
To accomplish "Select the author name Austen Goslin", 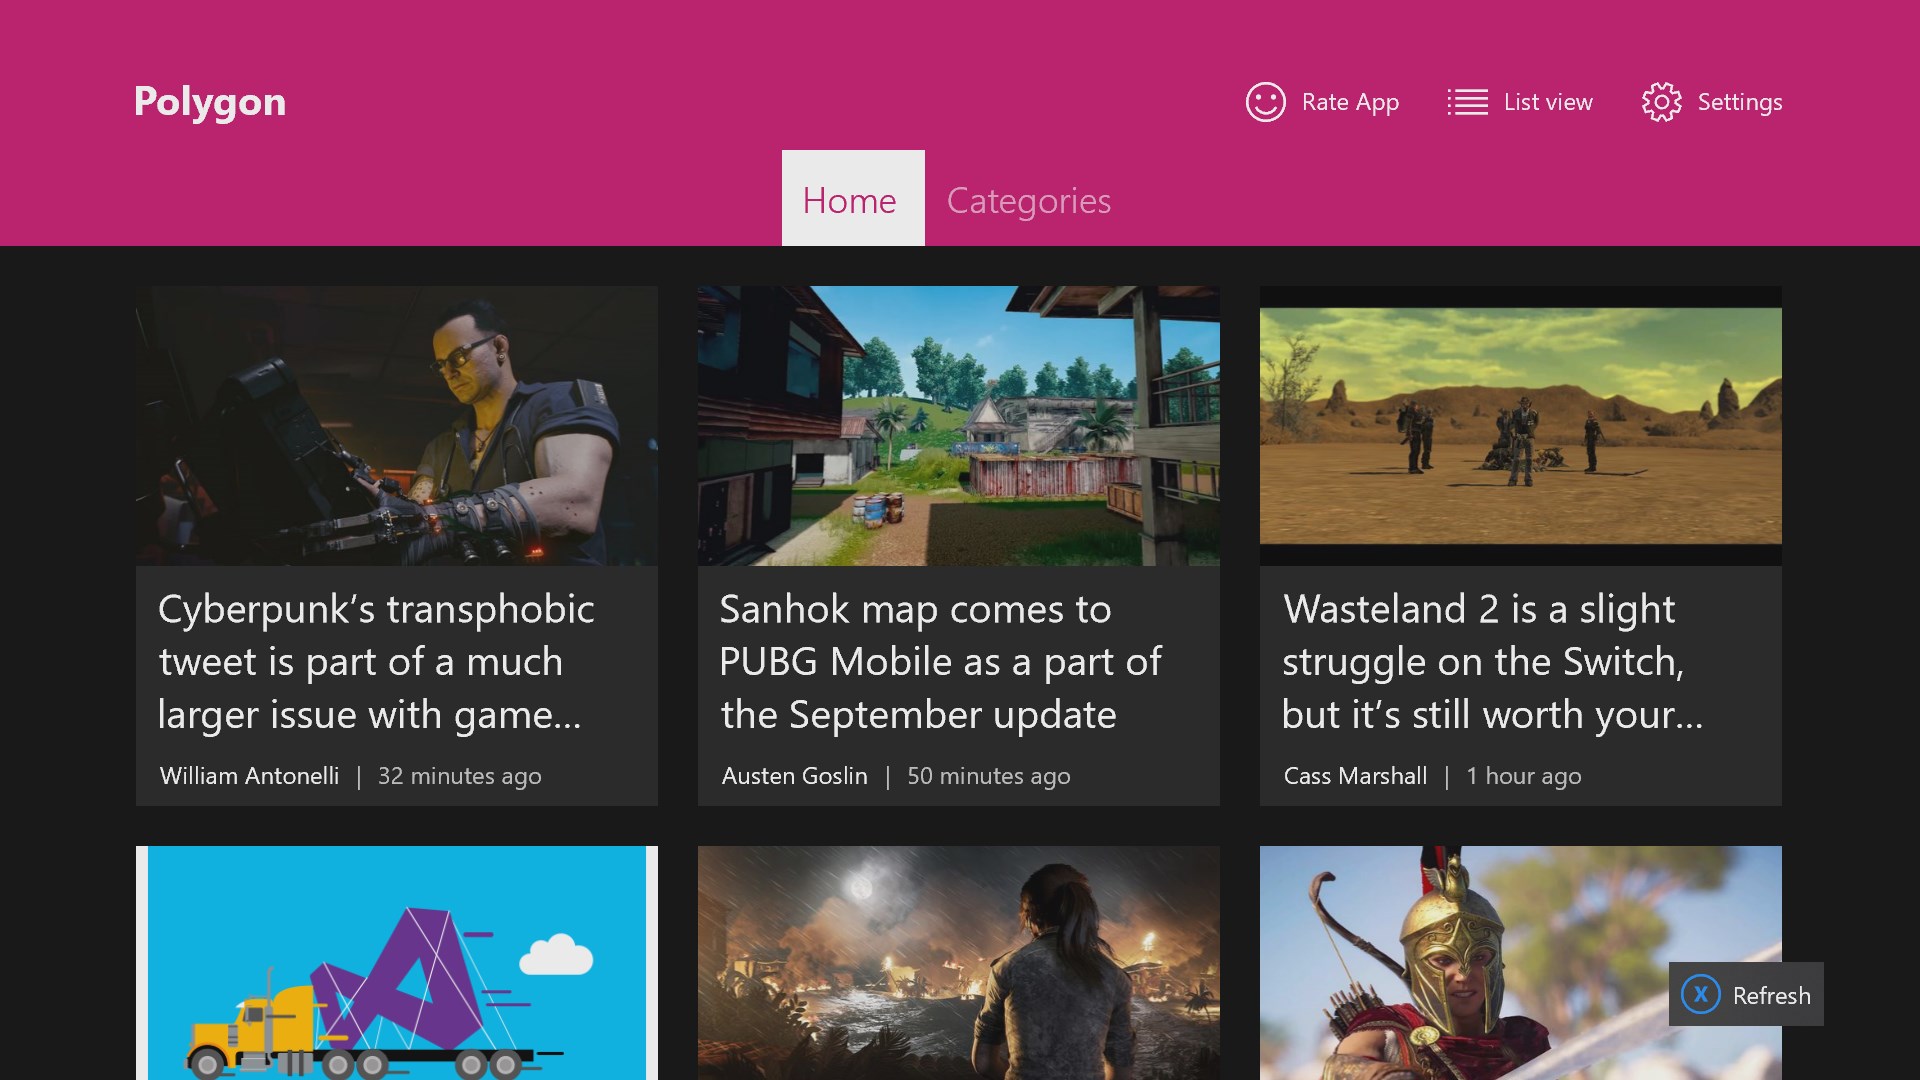I will 794,776.
